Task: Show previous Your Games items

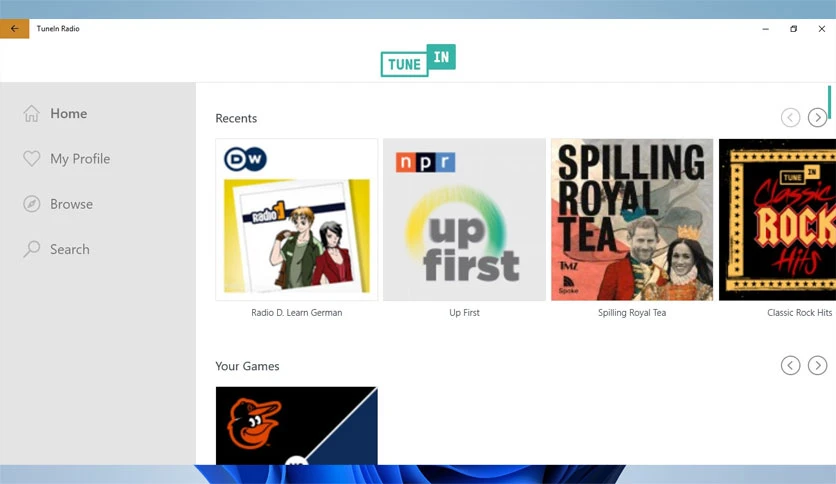Action: [x=790, y=365]
